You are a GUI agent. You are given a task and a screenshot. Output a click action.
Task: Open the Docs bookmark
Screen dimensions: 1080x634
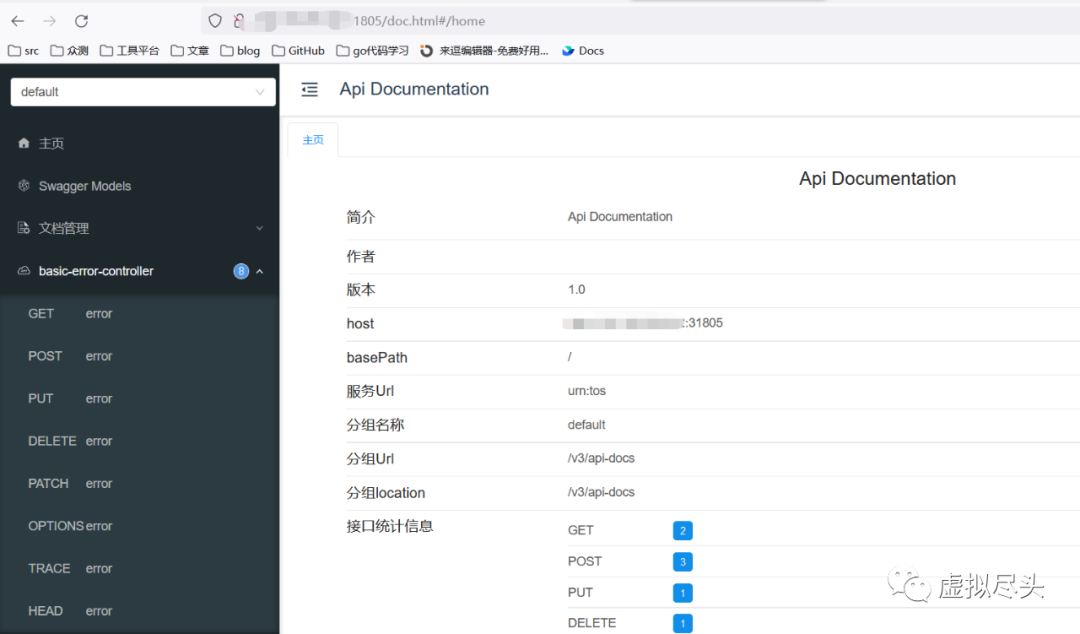(583, 51)
